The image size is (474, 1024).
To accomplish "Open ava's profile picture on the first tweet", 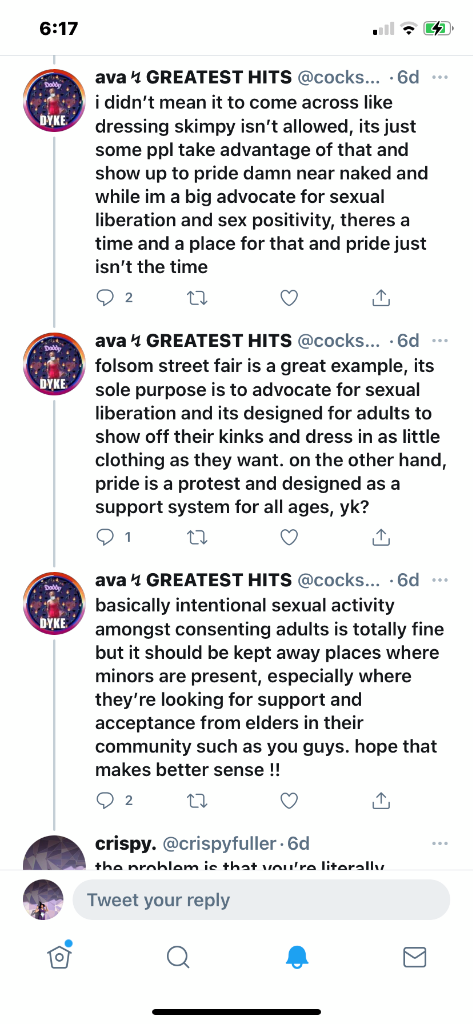I will (x=55, y=101).
